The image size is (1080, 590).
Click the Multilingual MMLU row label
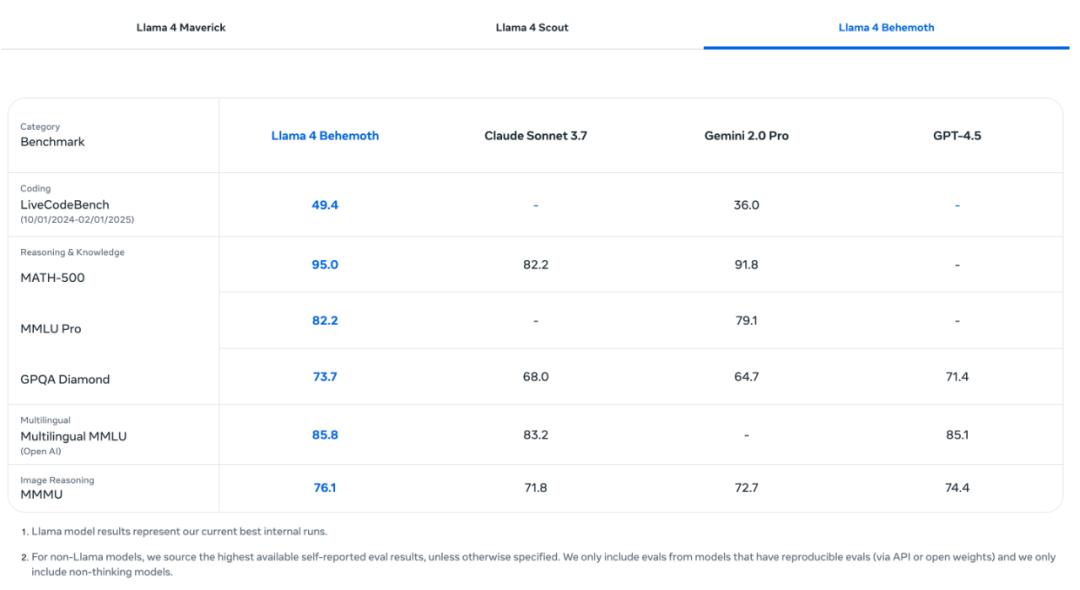[74, 437]
